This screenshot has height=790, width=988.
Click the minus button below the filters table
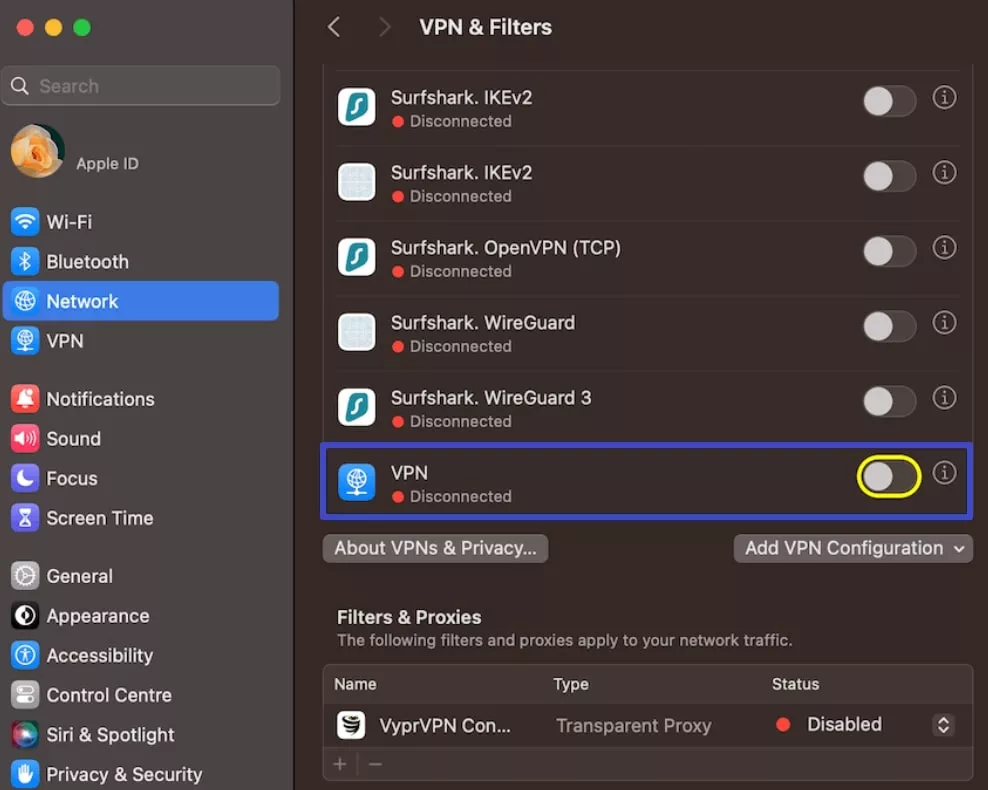pyautogui.click(x=375, y=764)
